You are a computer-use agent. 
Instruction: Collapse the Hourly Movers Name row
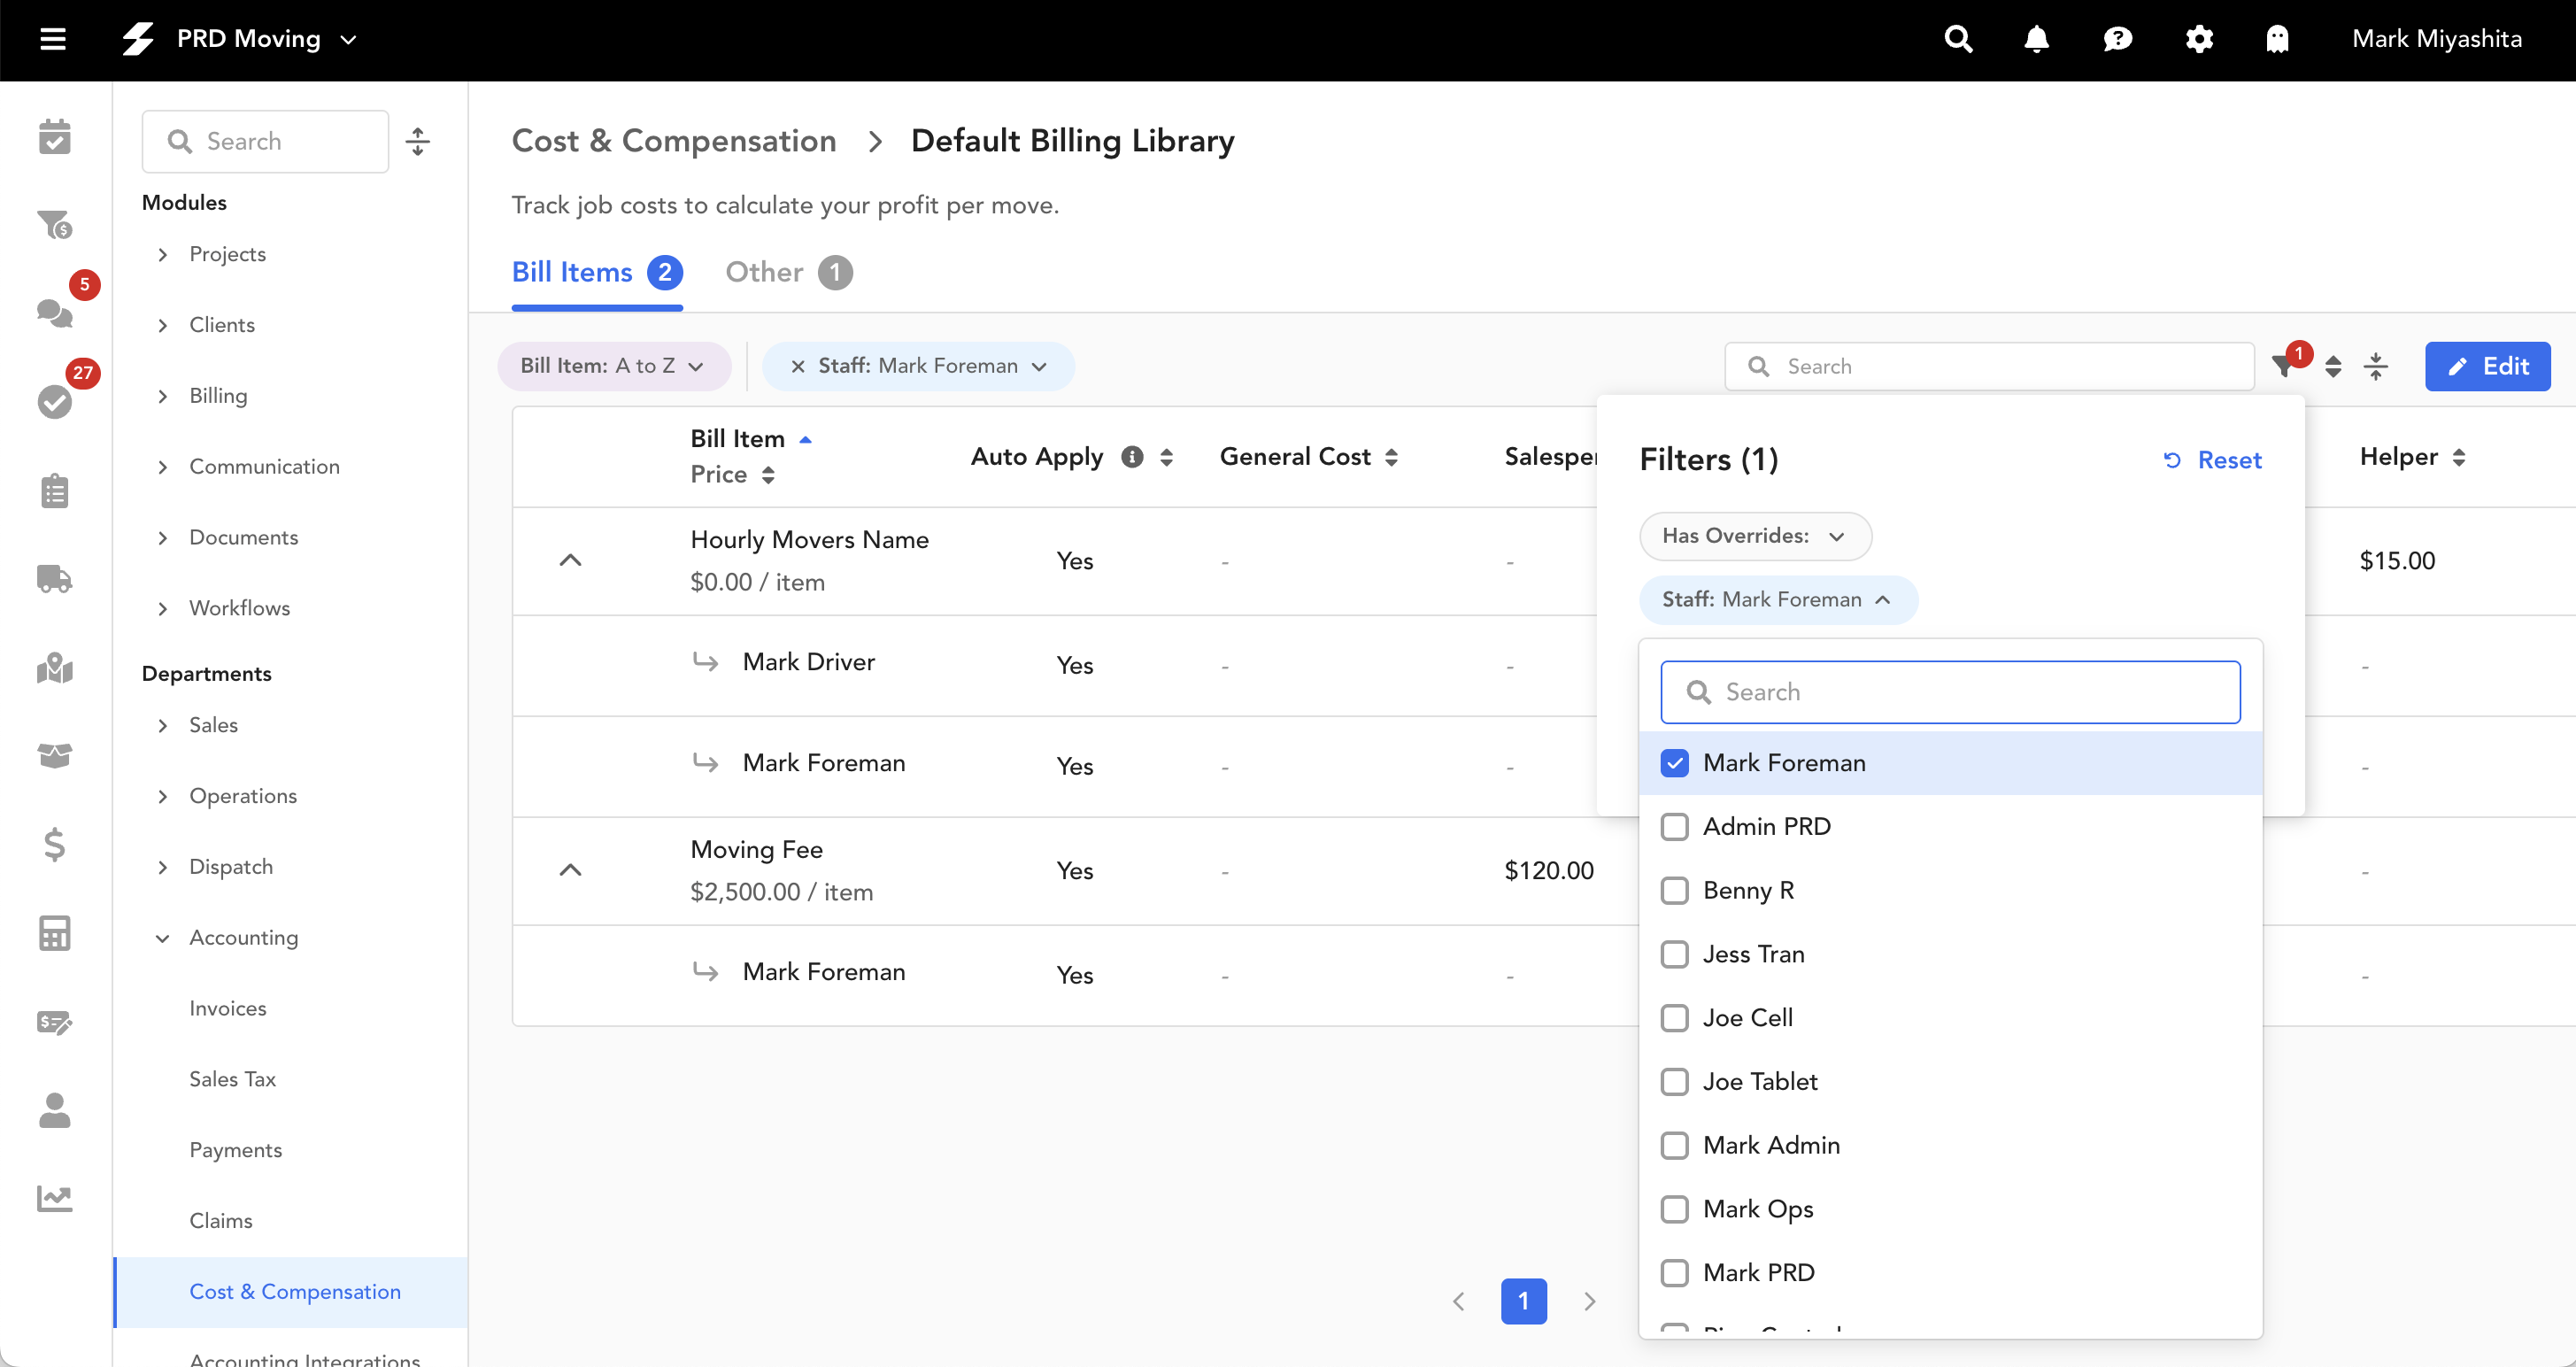[570, 560]
